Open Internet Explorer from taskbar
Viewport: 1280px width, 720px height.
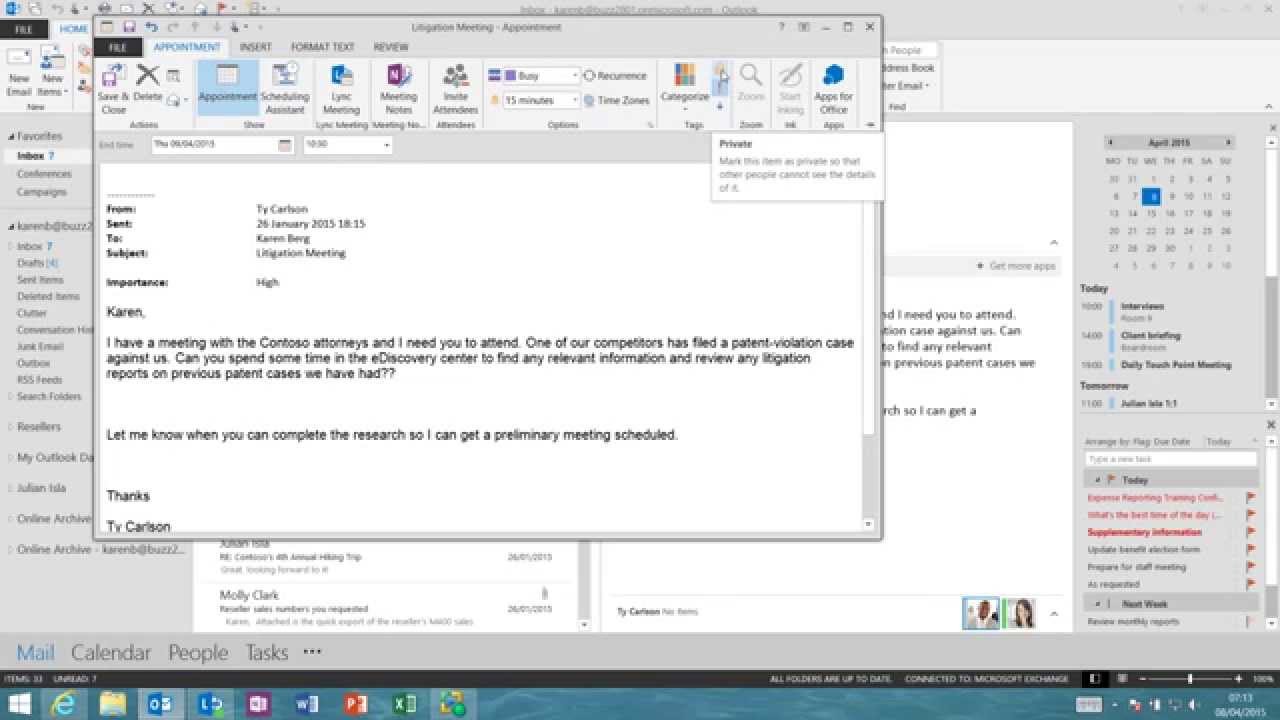pos(65,704)
